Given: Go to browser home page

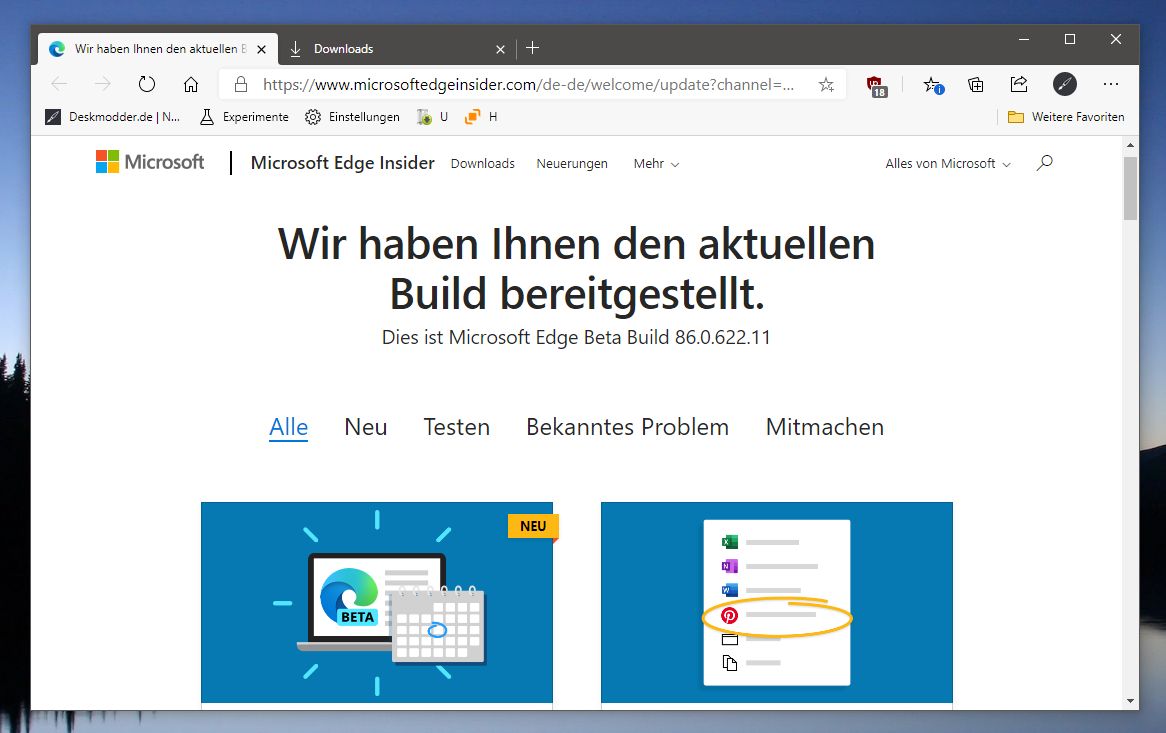Looking at the screenshot, I should click(x=191, y=84).
